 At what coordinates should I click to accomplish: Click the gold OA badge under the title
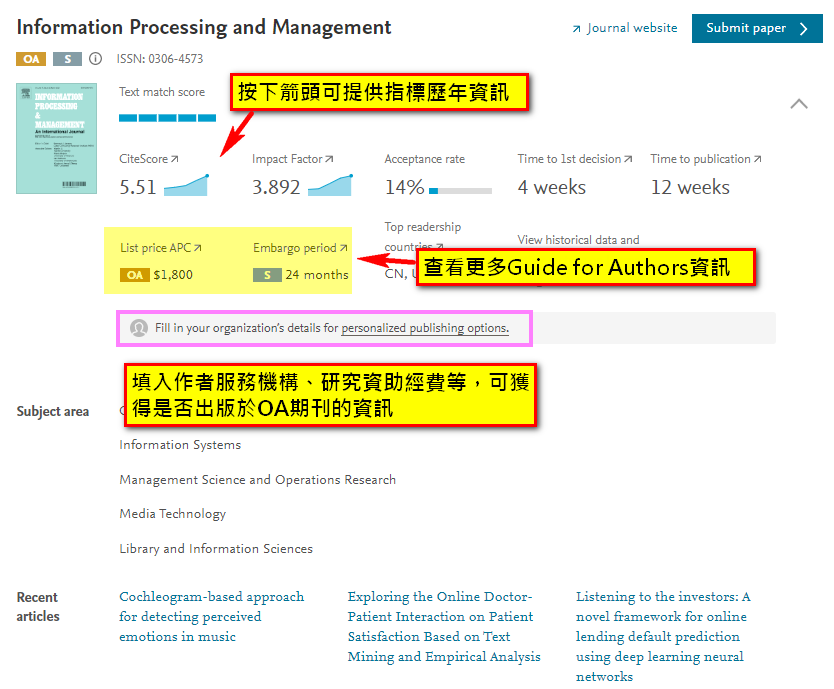click(31, 59)
